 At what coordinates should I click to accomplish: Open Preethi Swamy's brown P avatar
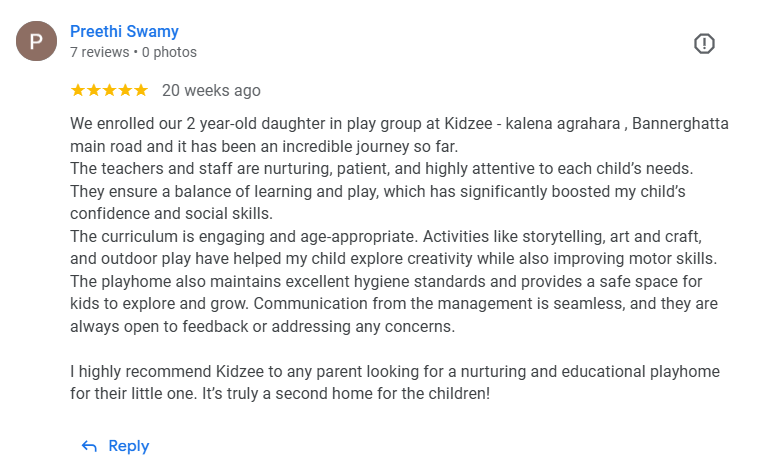click(x=36, y=41)
